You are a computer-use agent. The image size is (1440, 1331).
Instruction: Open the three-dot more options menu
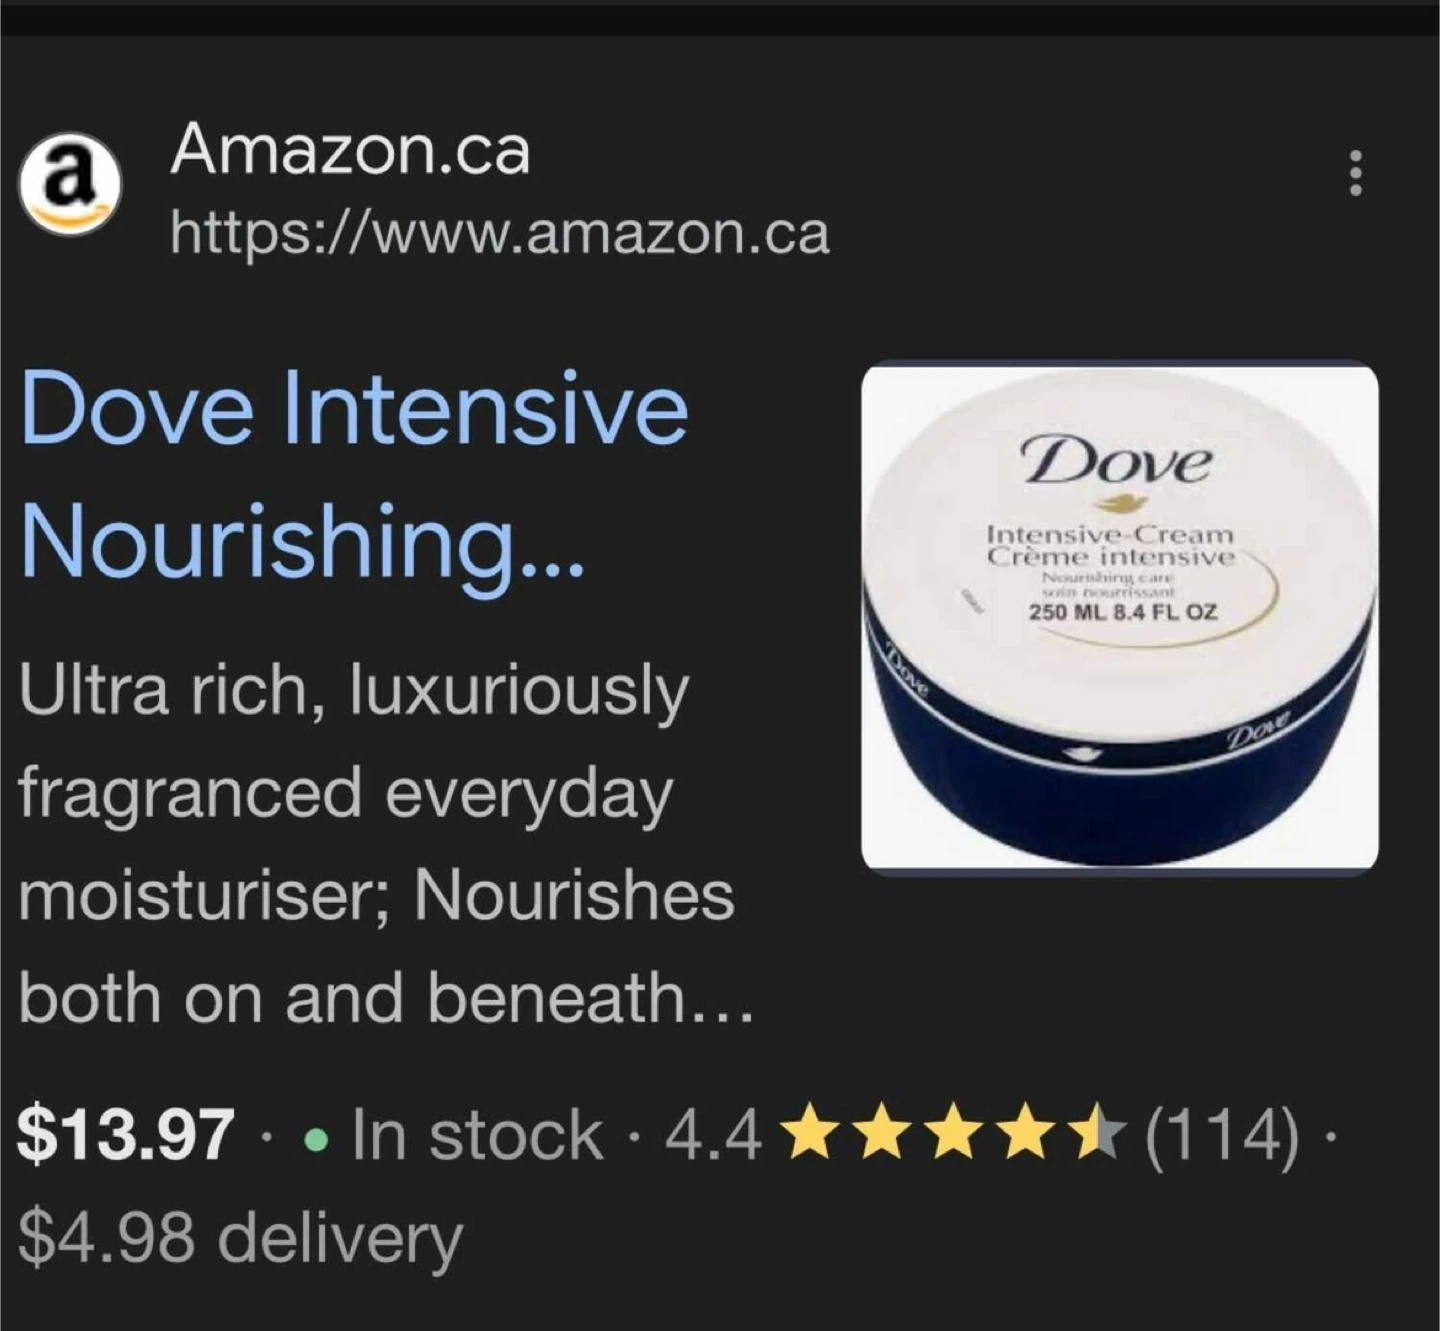coord(1356,173)
